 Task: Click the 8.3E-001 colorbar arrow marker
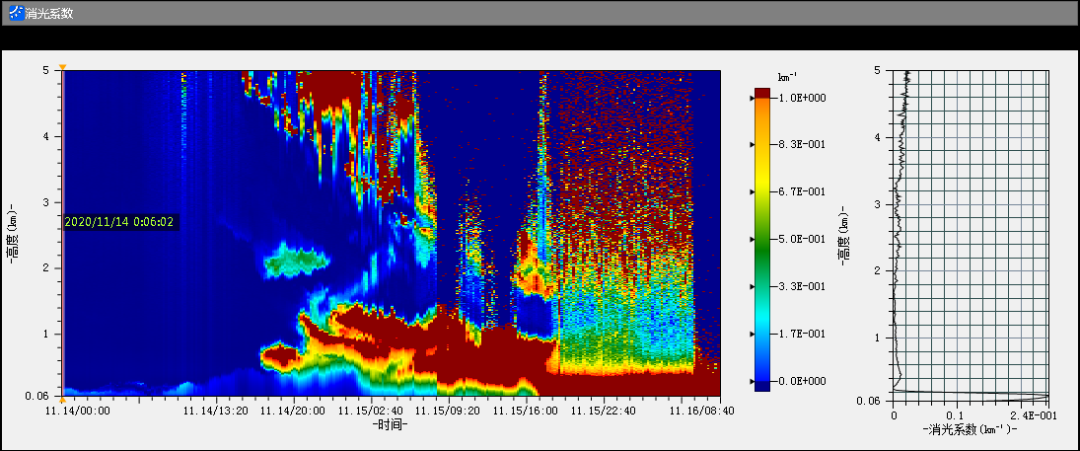pos(753,145)
